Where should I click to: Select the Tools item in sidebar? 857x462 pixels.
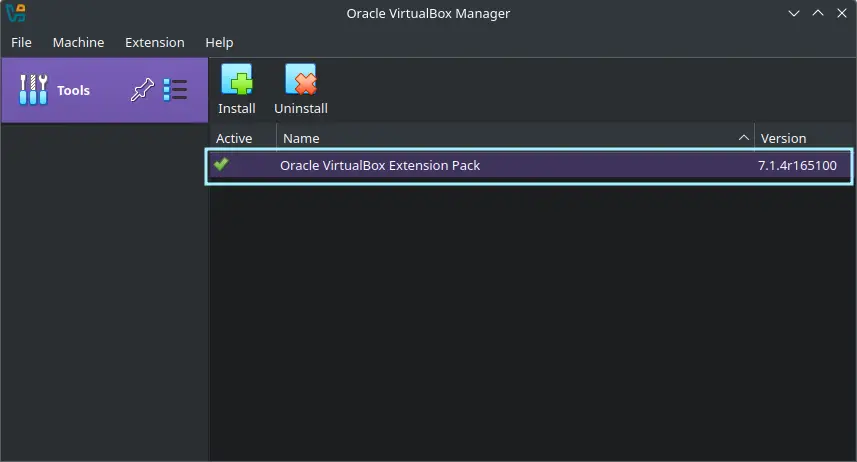click(104, 90)
